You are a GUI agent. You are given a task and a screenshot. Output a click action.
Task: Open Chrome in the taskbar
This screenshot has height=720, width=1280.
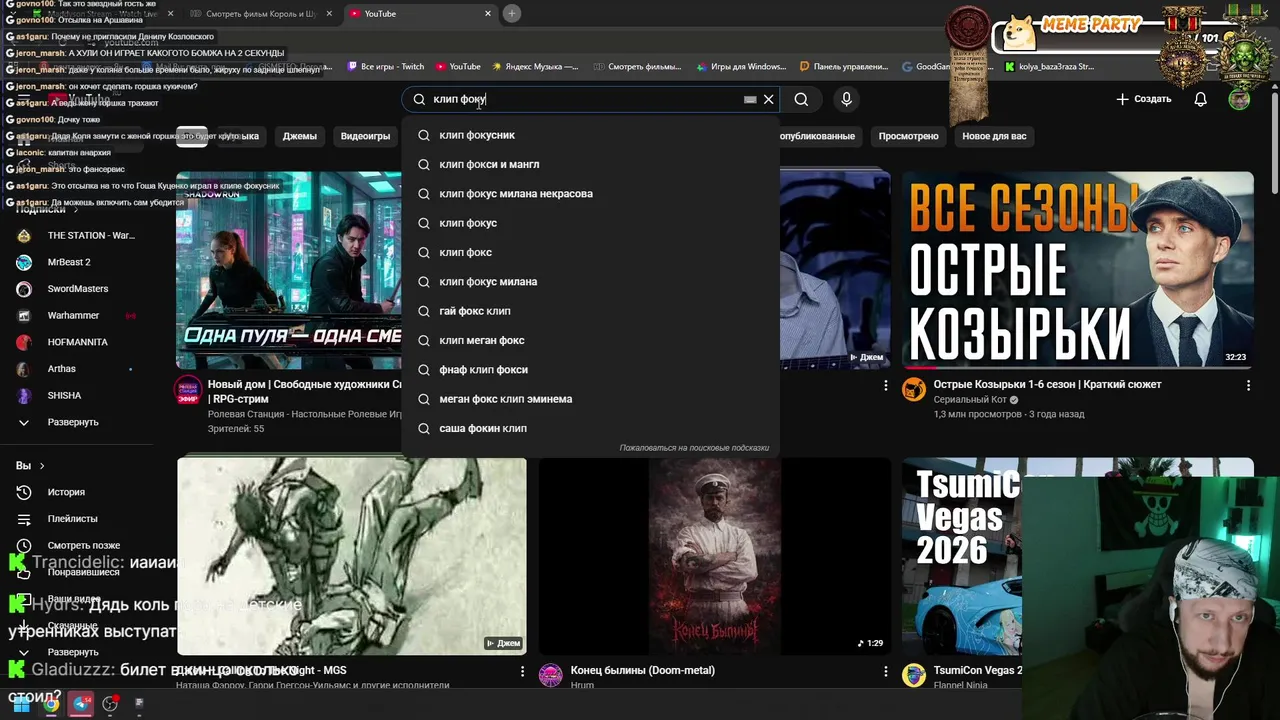(51, 704)
